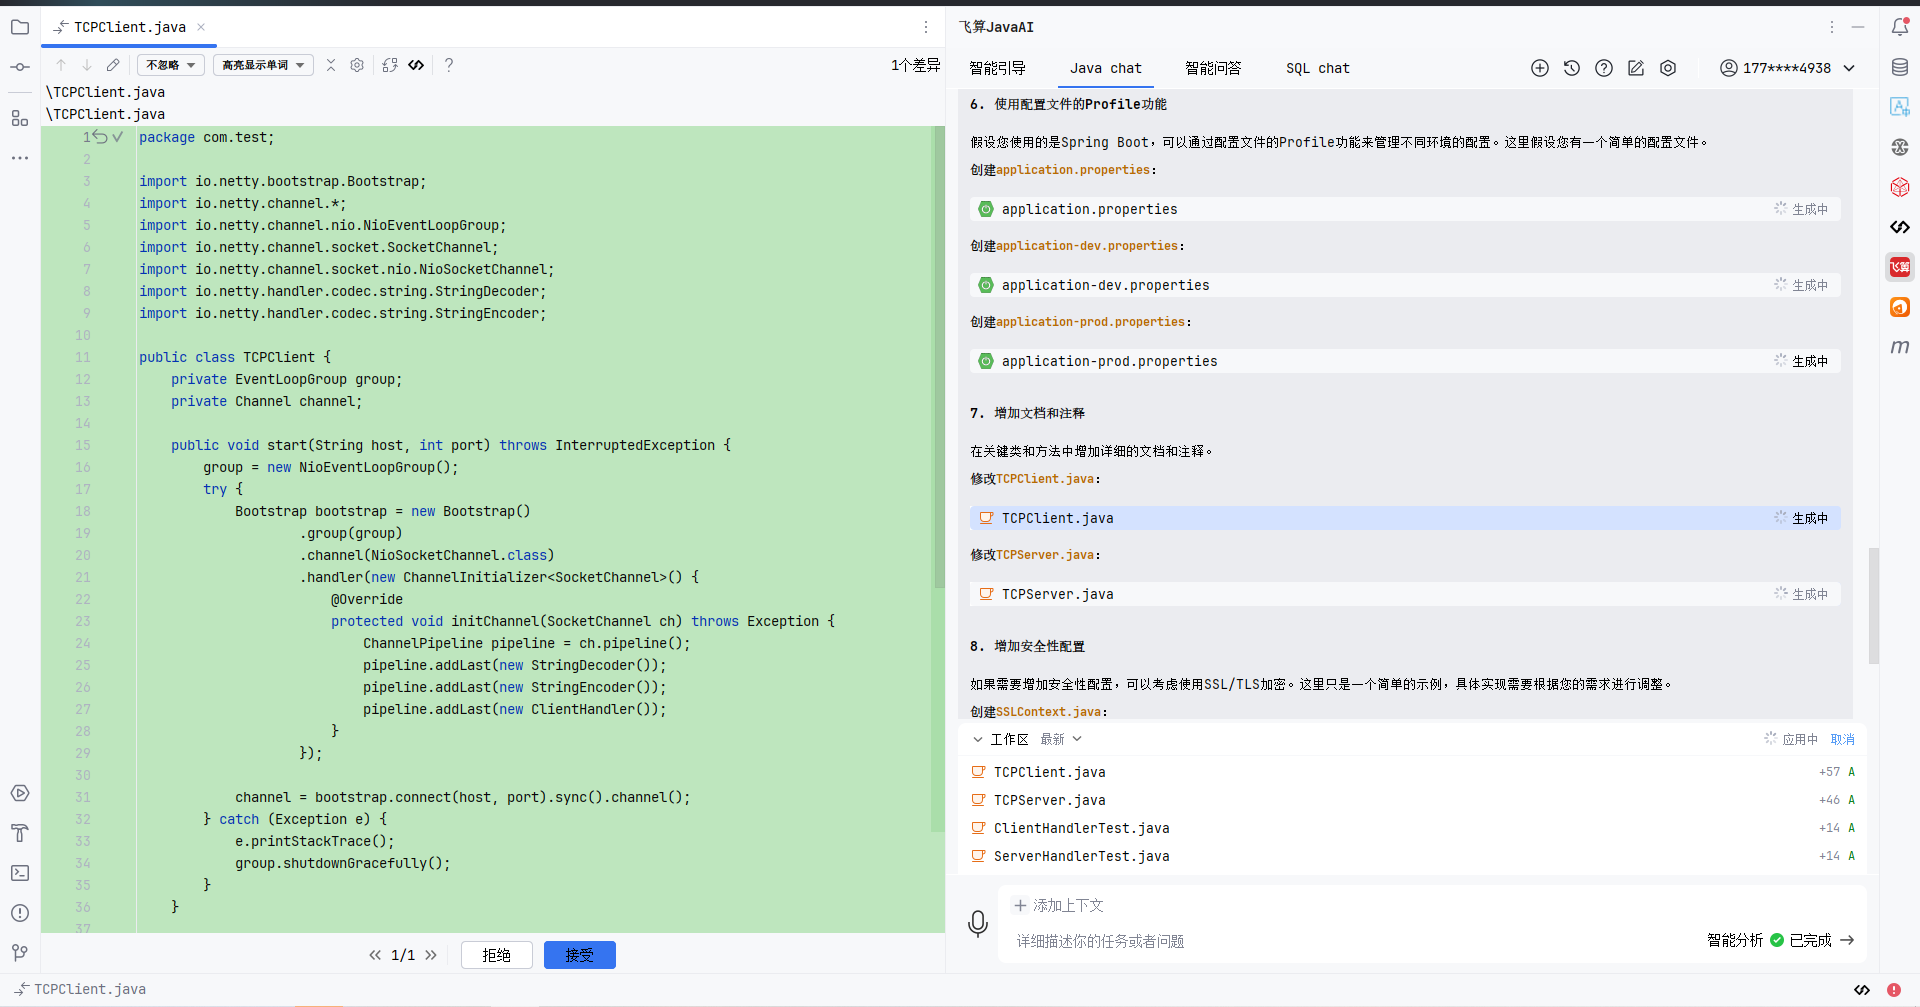Viewport: 1920px width, 1007px height.
Task: Collapse the 工作区 workspace section
Action: pyautogui.click(x=978, y=739)
